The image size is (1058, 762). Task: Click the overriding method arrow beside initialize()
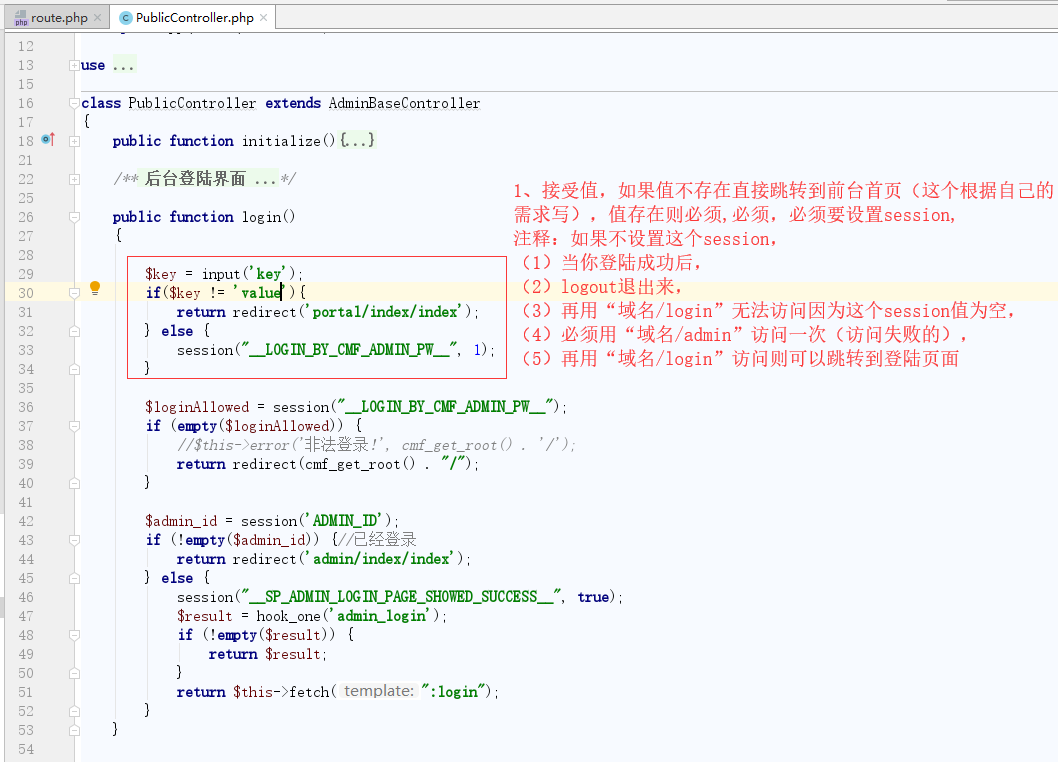pyautogui.click(x=47, y=140)
